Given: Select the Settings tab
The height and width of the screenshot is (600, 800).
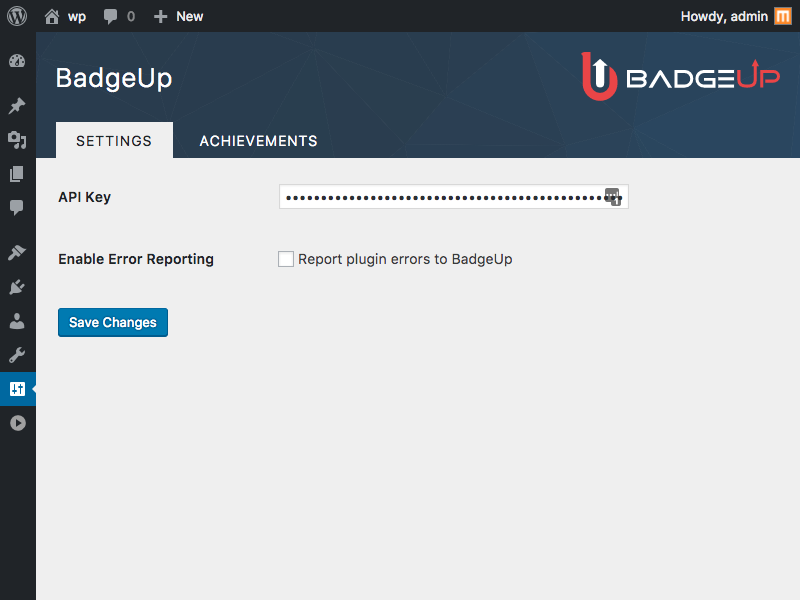Looking at the screenshot, I should pos(114,140).
